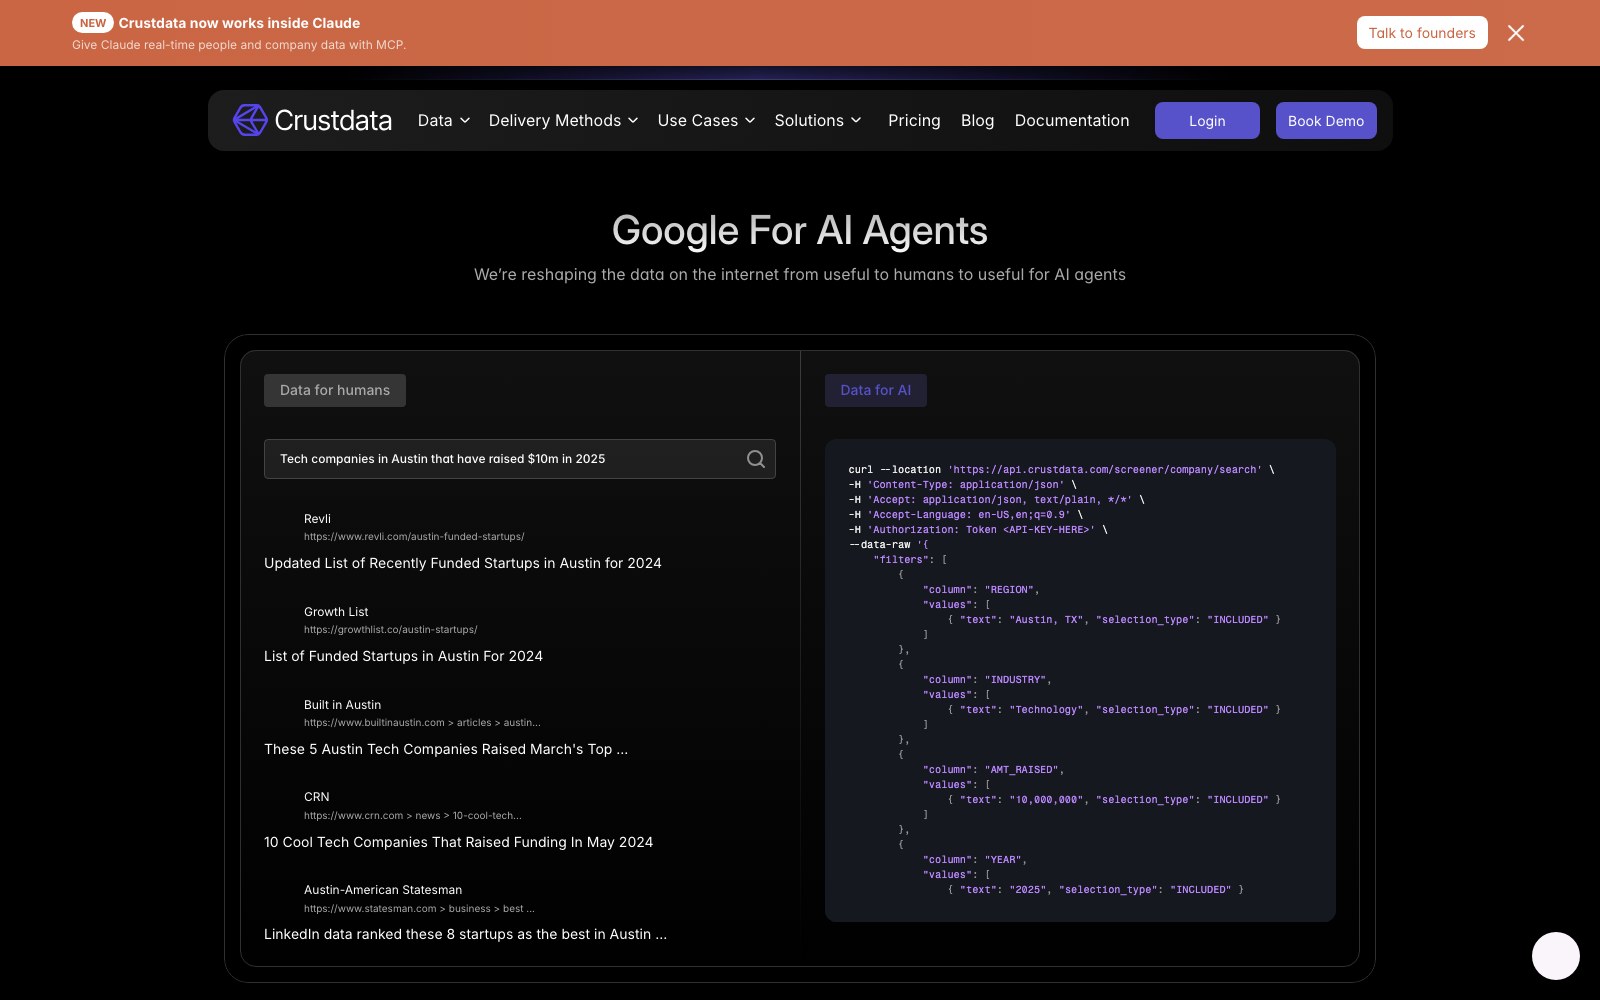Select the Data for humans tab
The image size is (1600, 1000).
pos(335,390)
